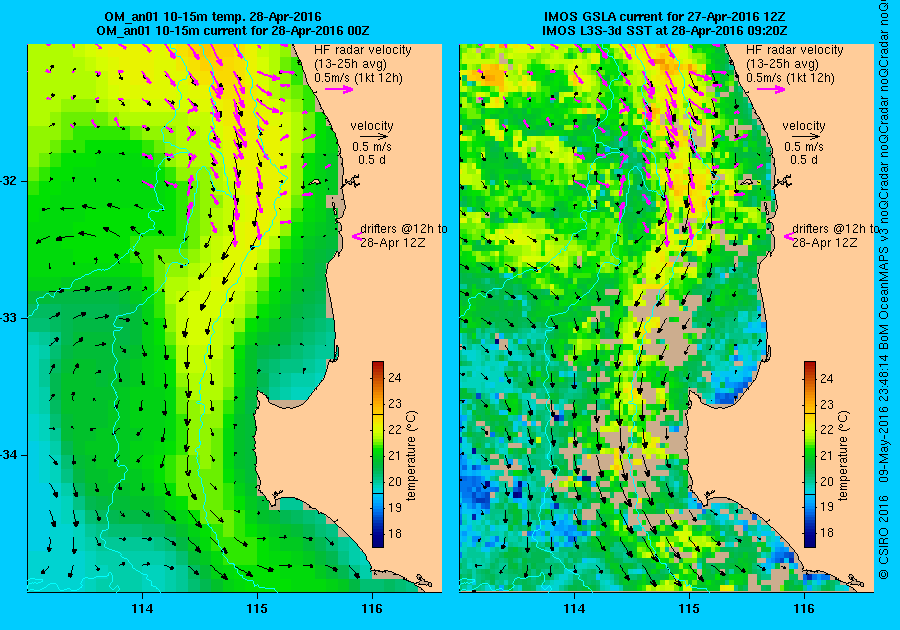Click 'velocity' legend label in the IMOS map
This screenshot has width=900, height=630.
click(x=804, y=126)
